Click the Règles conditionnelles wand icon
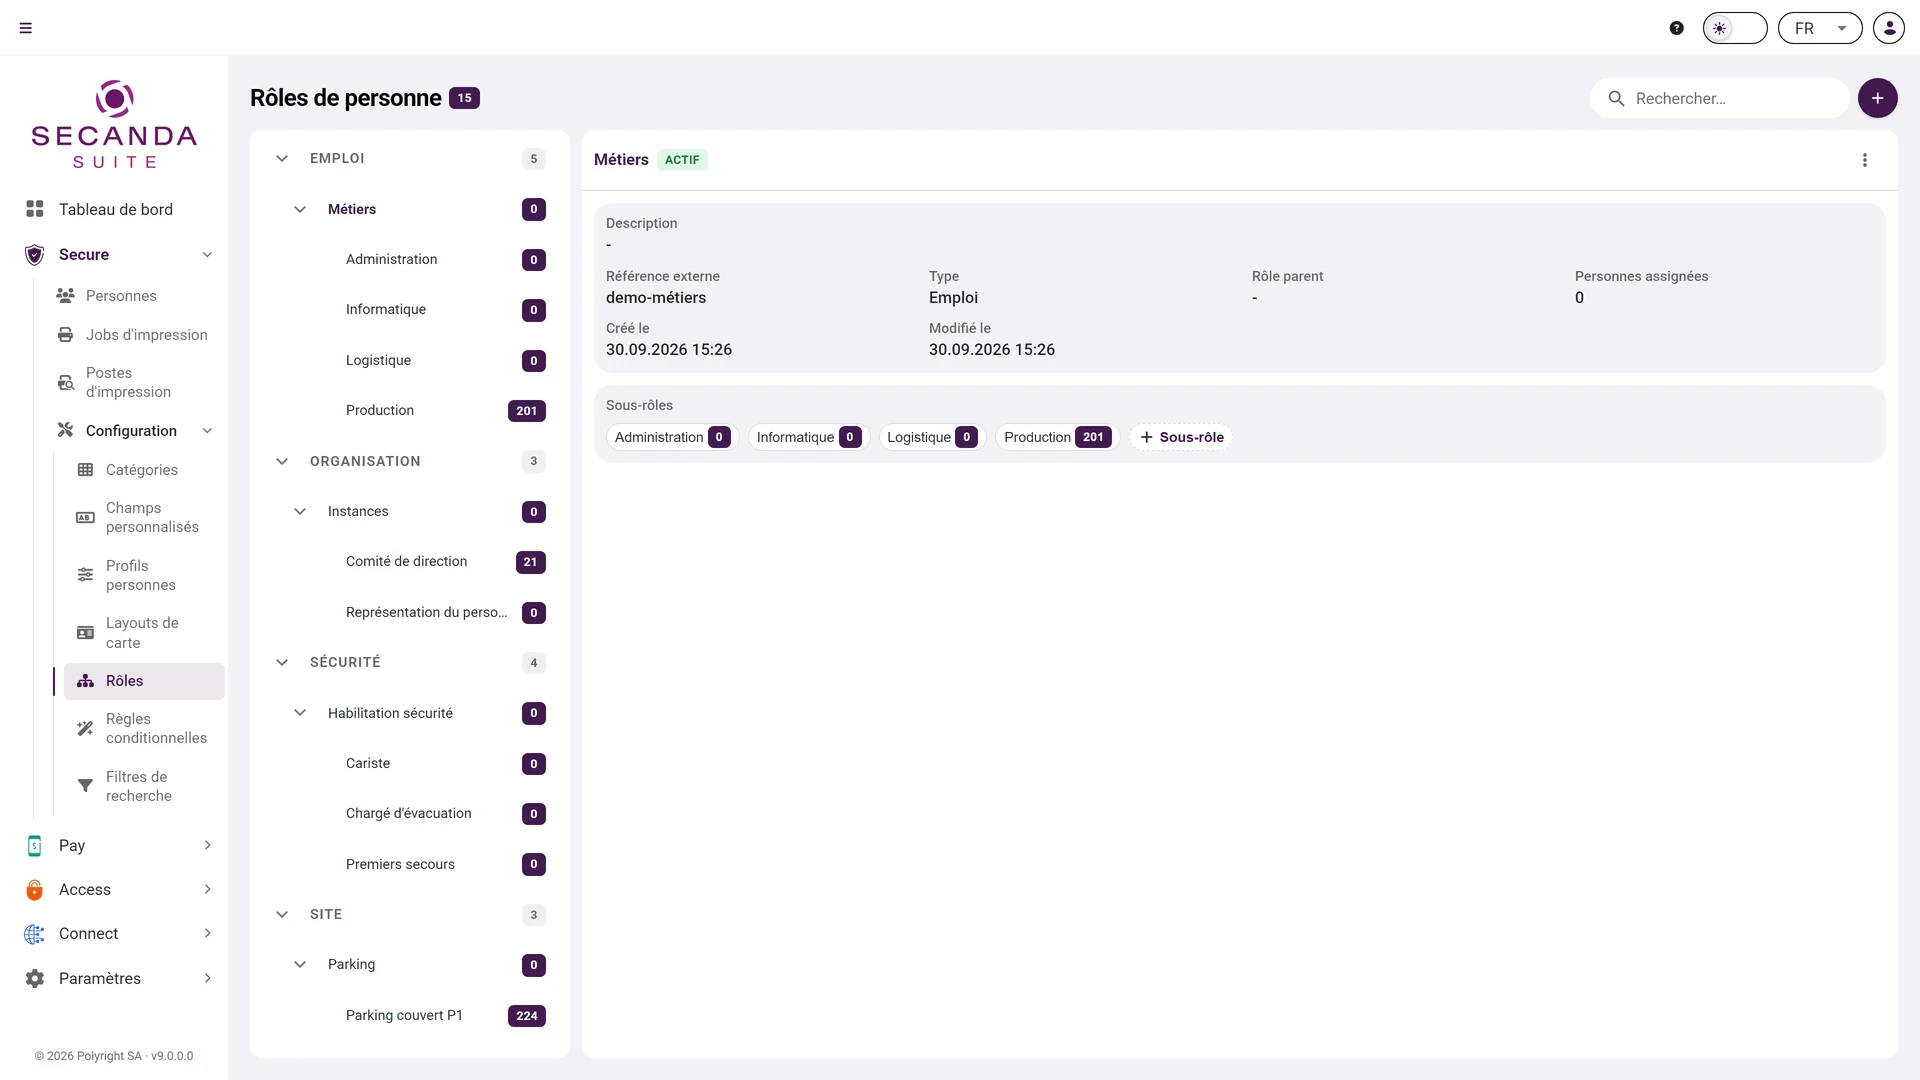Screen dimensions: 1920x1080 tap(86, 728)
